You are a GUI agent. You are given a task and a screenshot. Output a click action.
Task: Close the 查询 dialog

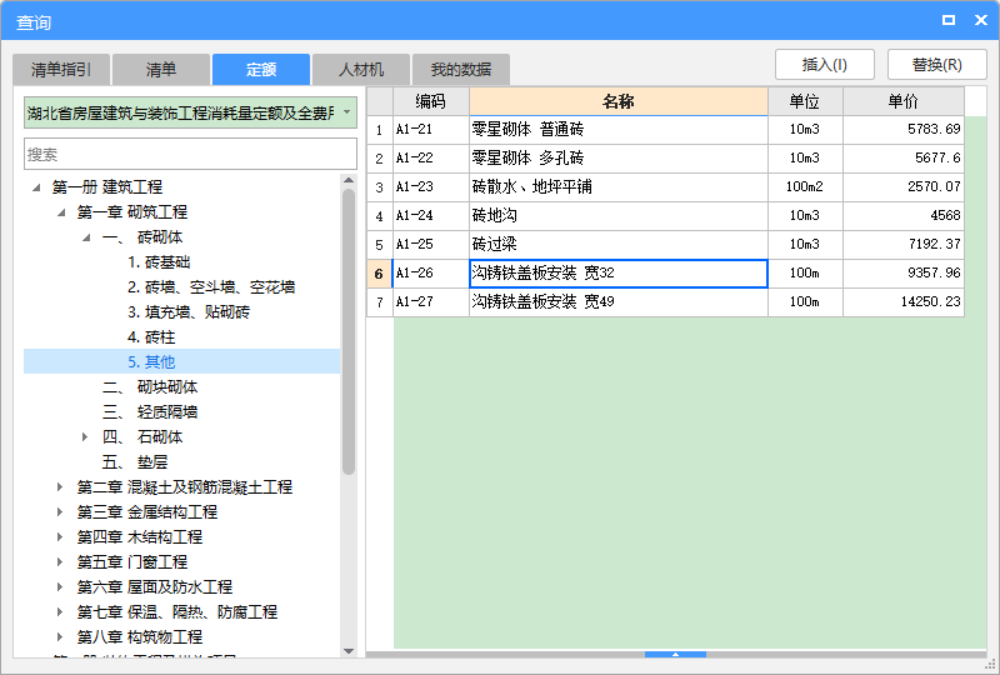coord(981,20)
